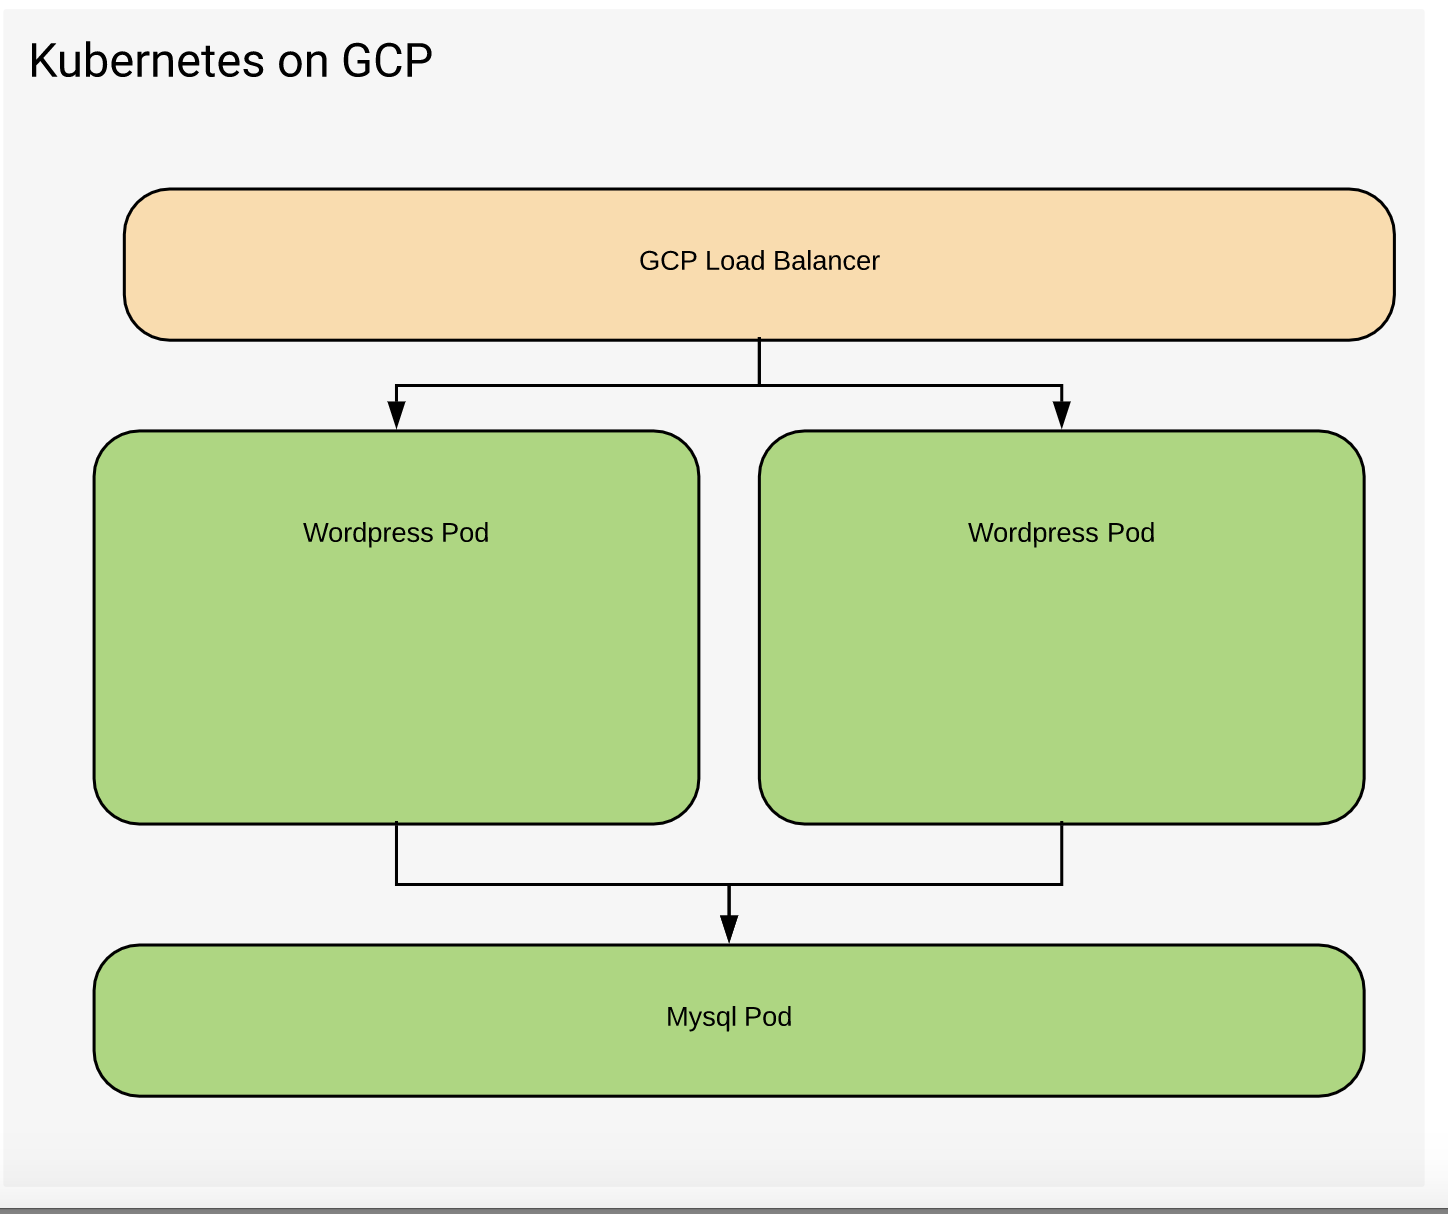Click the diagram title Kubernetes on GCP

pyautogui.click(x=231, y=61)
